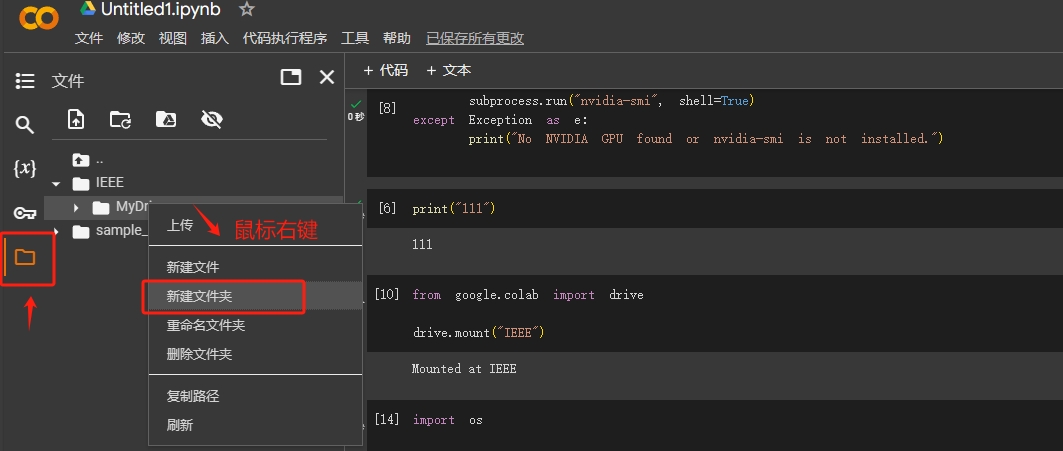Click the 文件 panel title

tap(68, 81)
